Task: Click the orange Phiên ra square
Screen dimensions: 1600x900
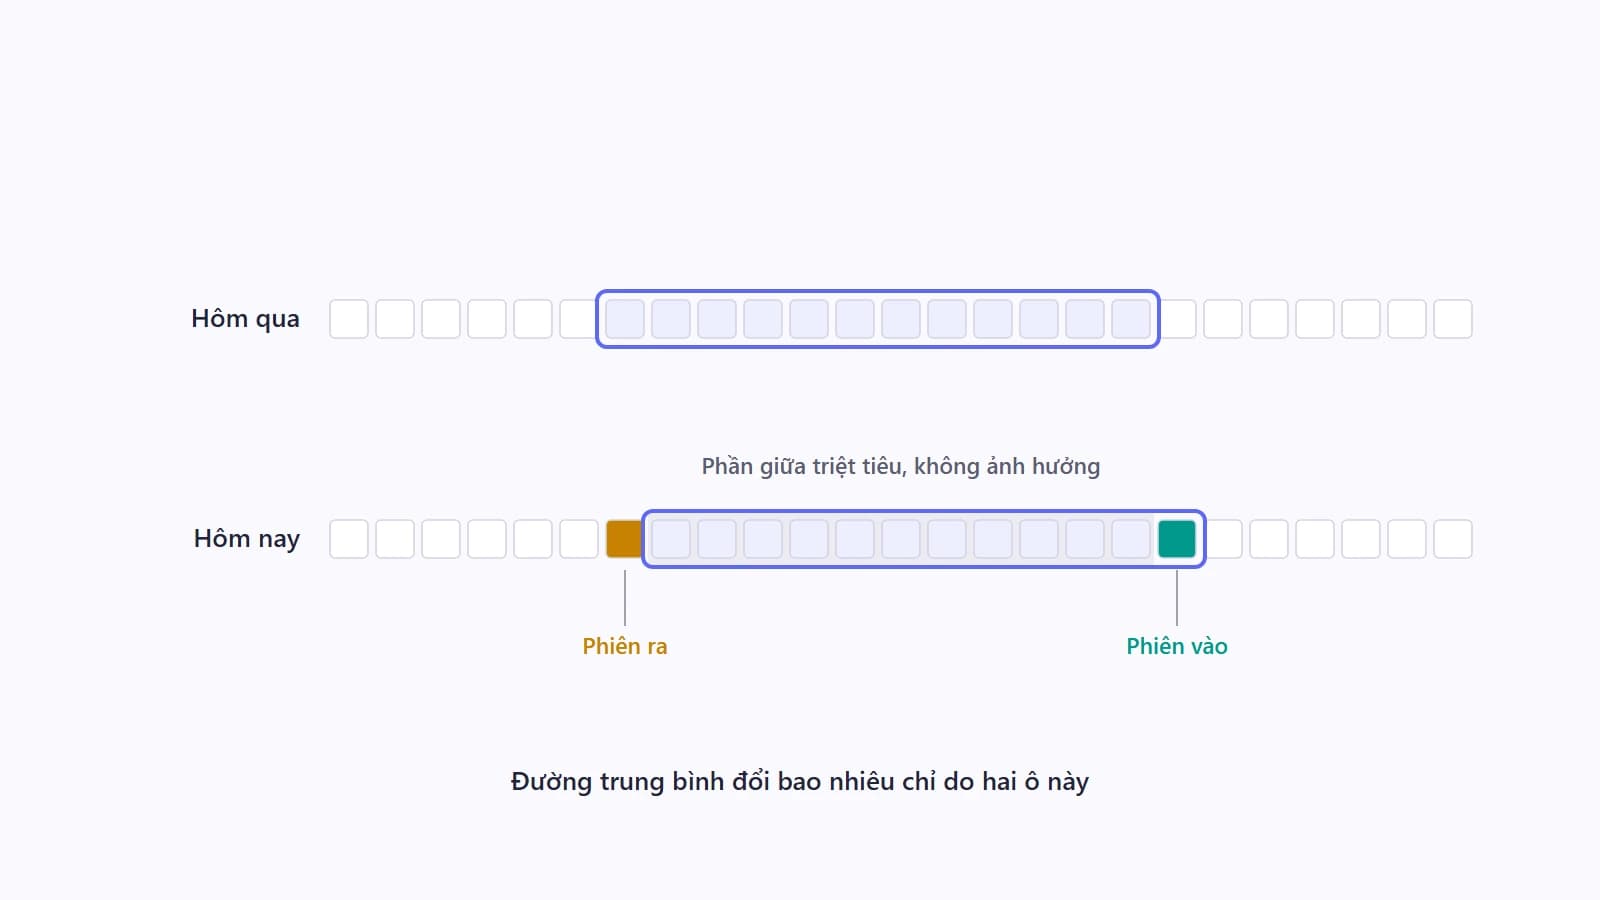Action: coord(625,539)
